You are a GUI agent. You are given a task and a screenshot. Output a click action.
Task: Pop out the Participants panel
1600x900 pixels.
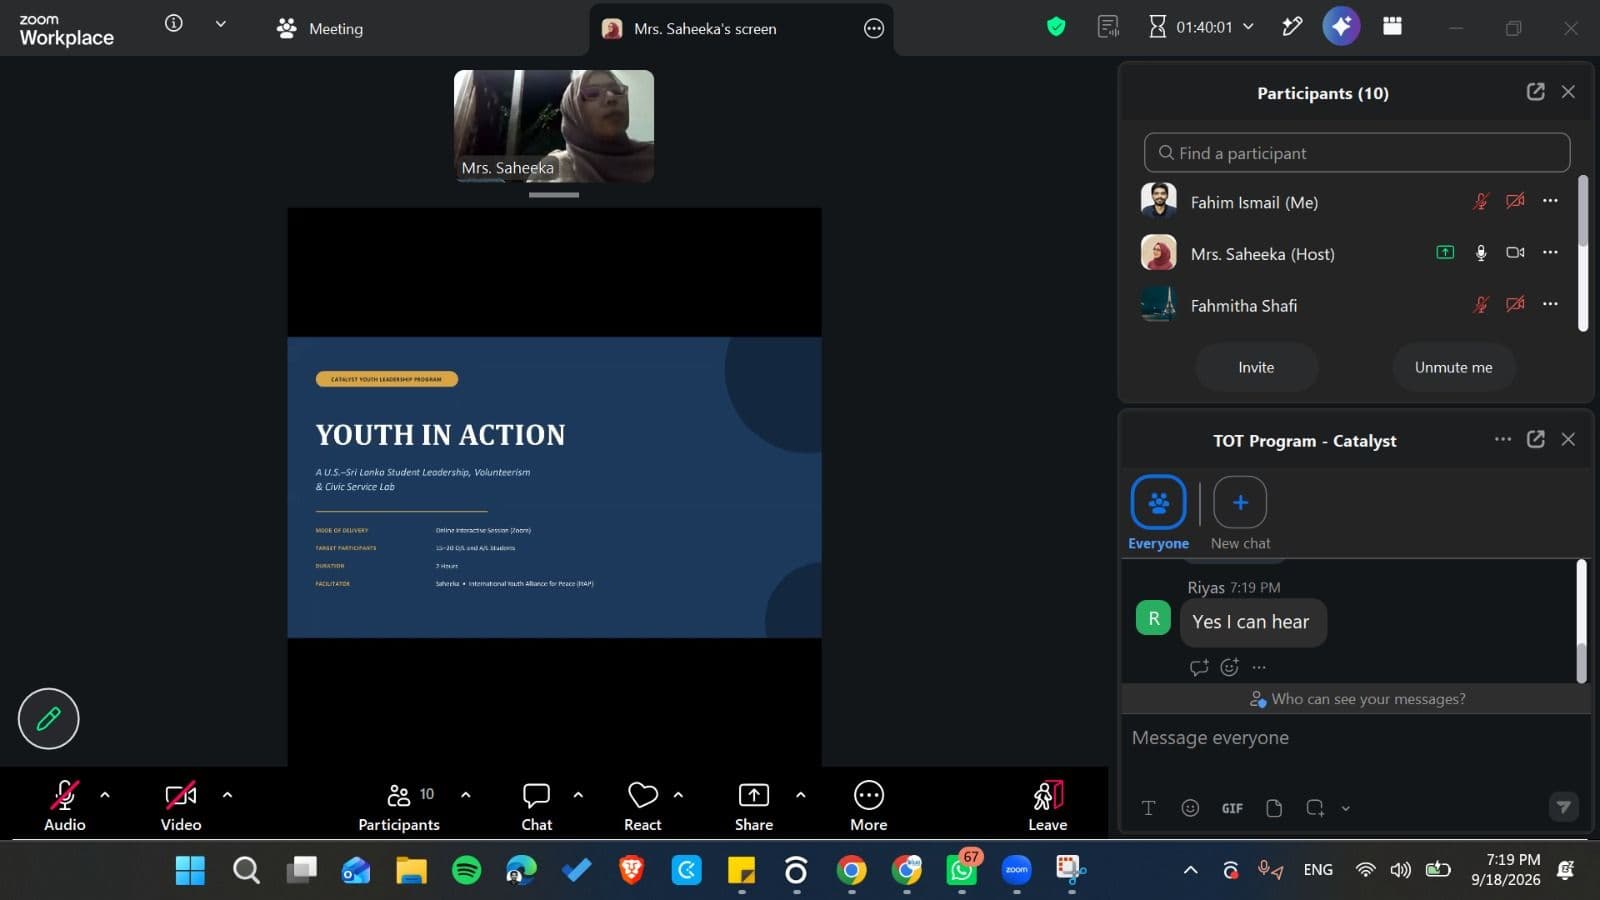pos(1536,92)
